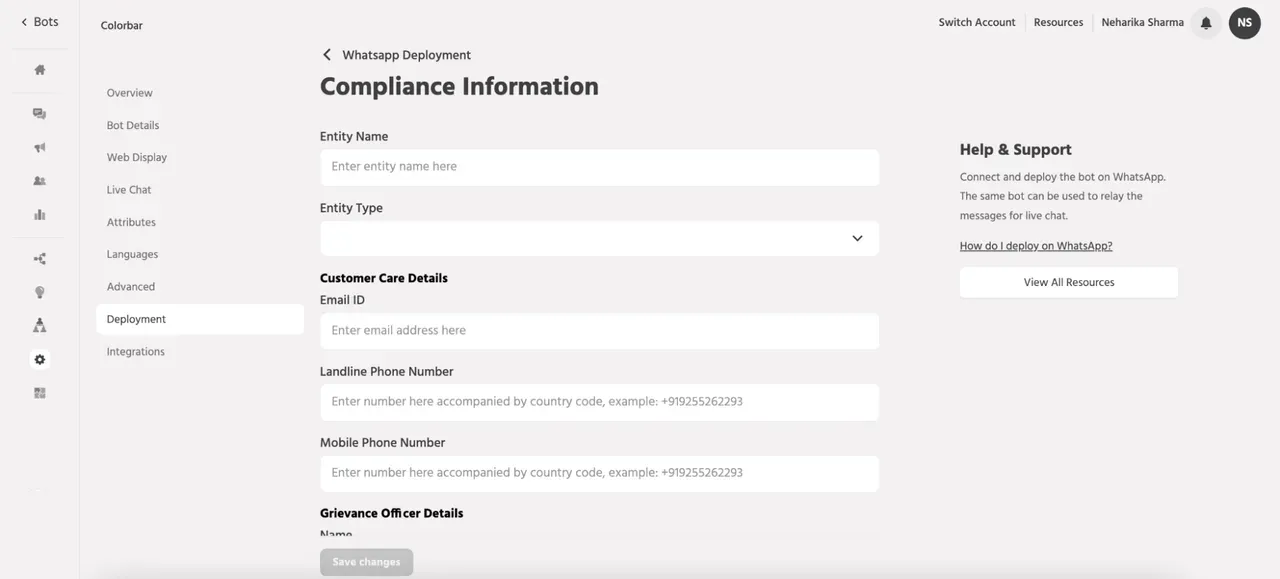Click the Grievance Officer Details section label
The image size is (1280, 579).
[x=392, y=513]
